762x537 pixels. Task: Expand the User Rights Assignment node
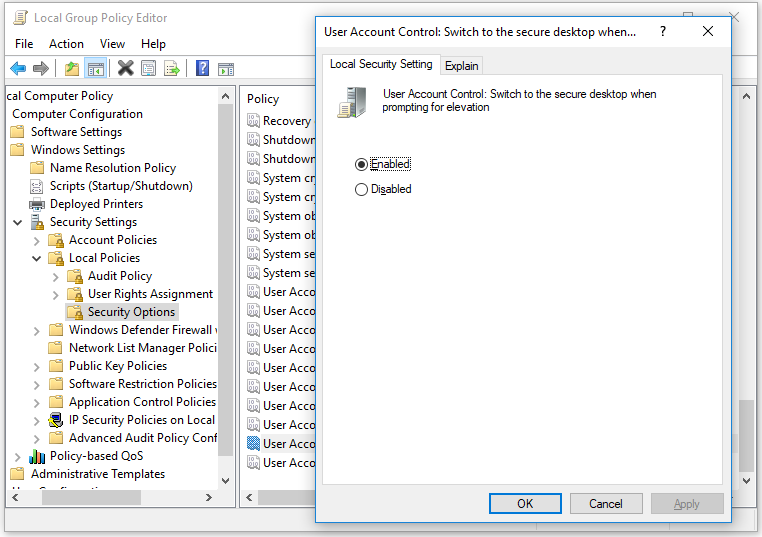coord(55,295)
